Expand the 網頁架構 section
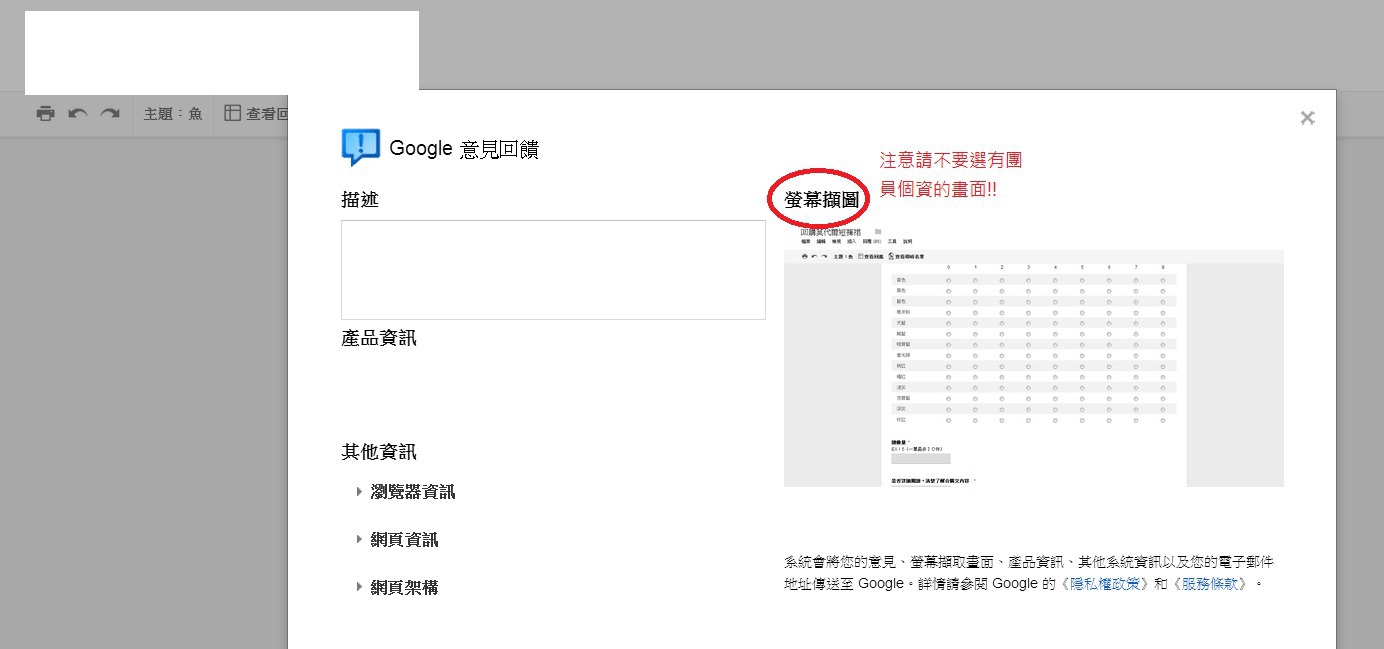 [x=397, y=587]
